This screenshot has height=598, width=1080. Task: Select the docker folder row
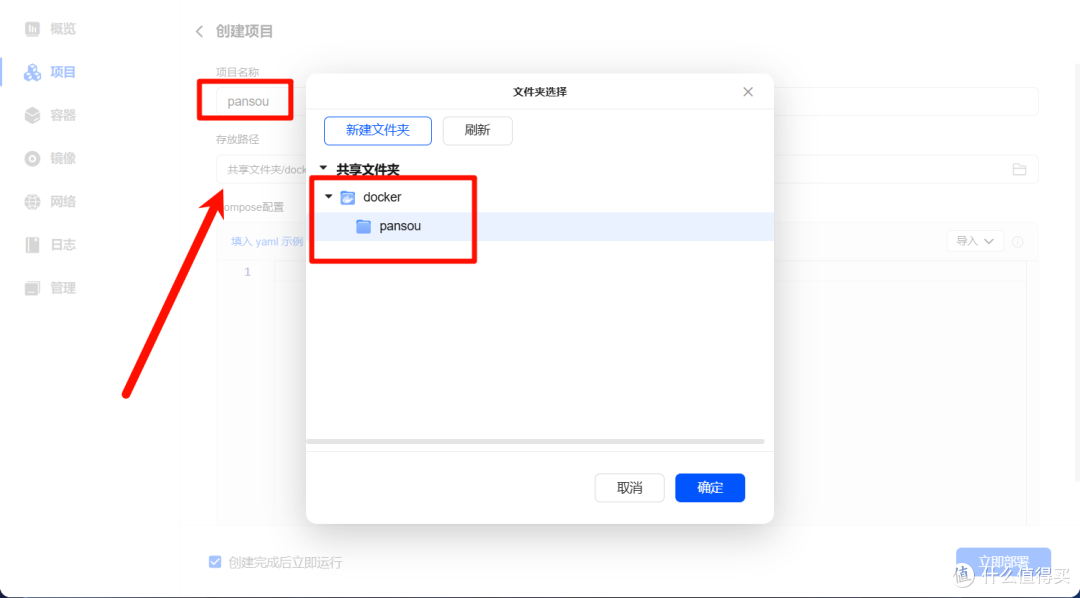click(x=539, y=197)
